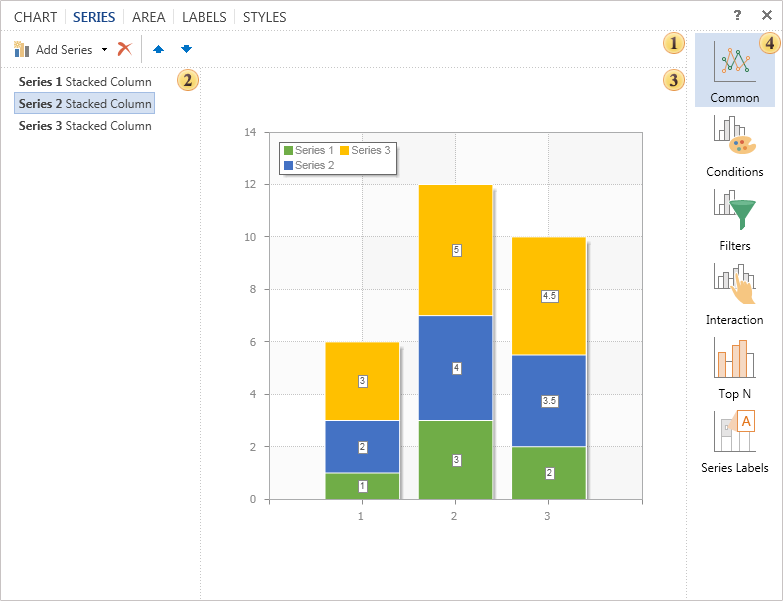Delete selected series with red X icon
This screenshot has width=783, height=601.
click(x=125, y=49)
